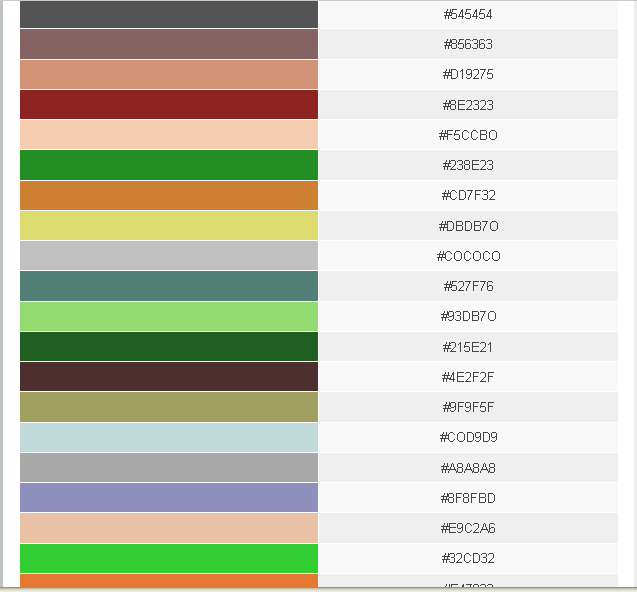This screenshot has width=637, height=592.
Task: Click the #93DB70 hex code cell
Action: point(467,316)
